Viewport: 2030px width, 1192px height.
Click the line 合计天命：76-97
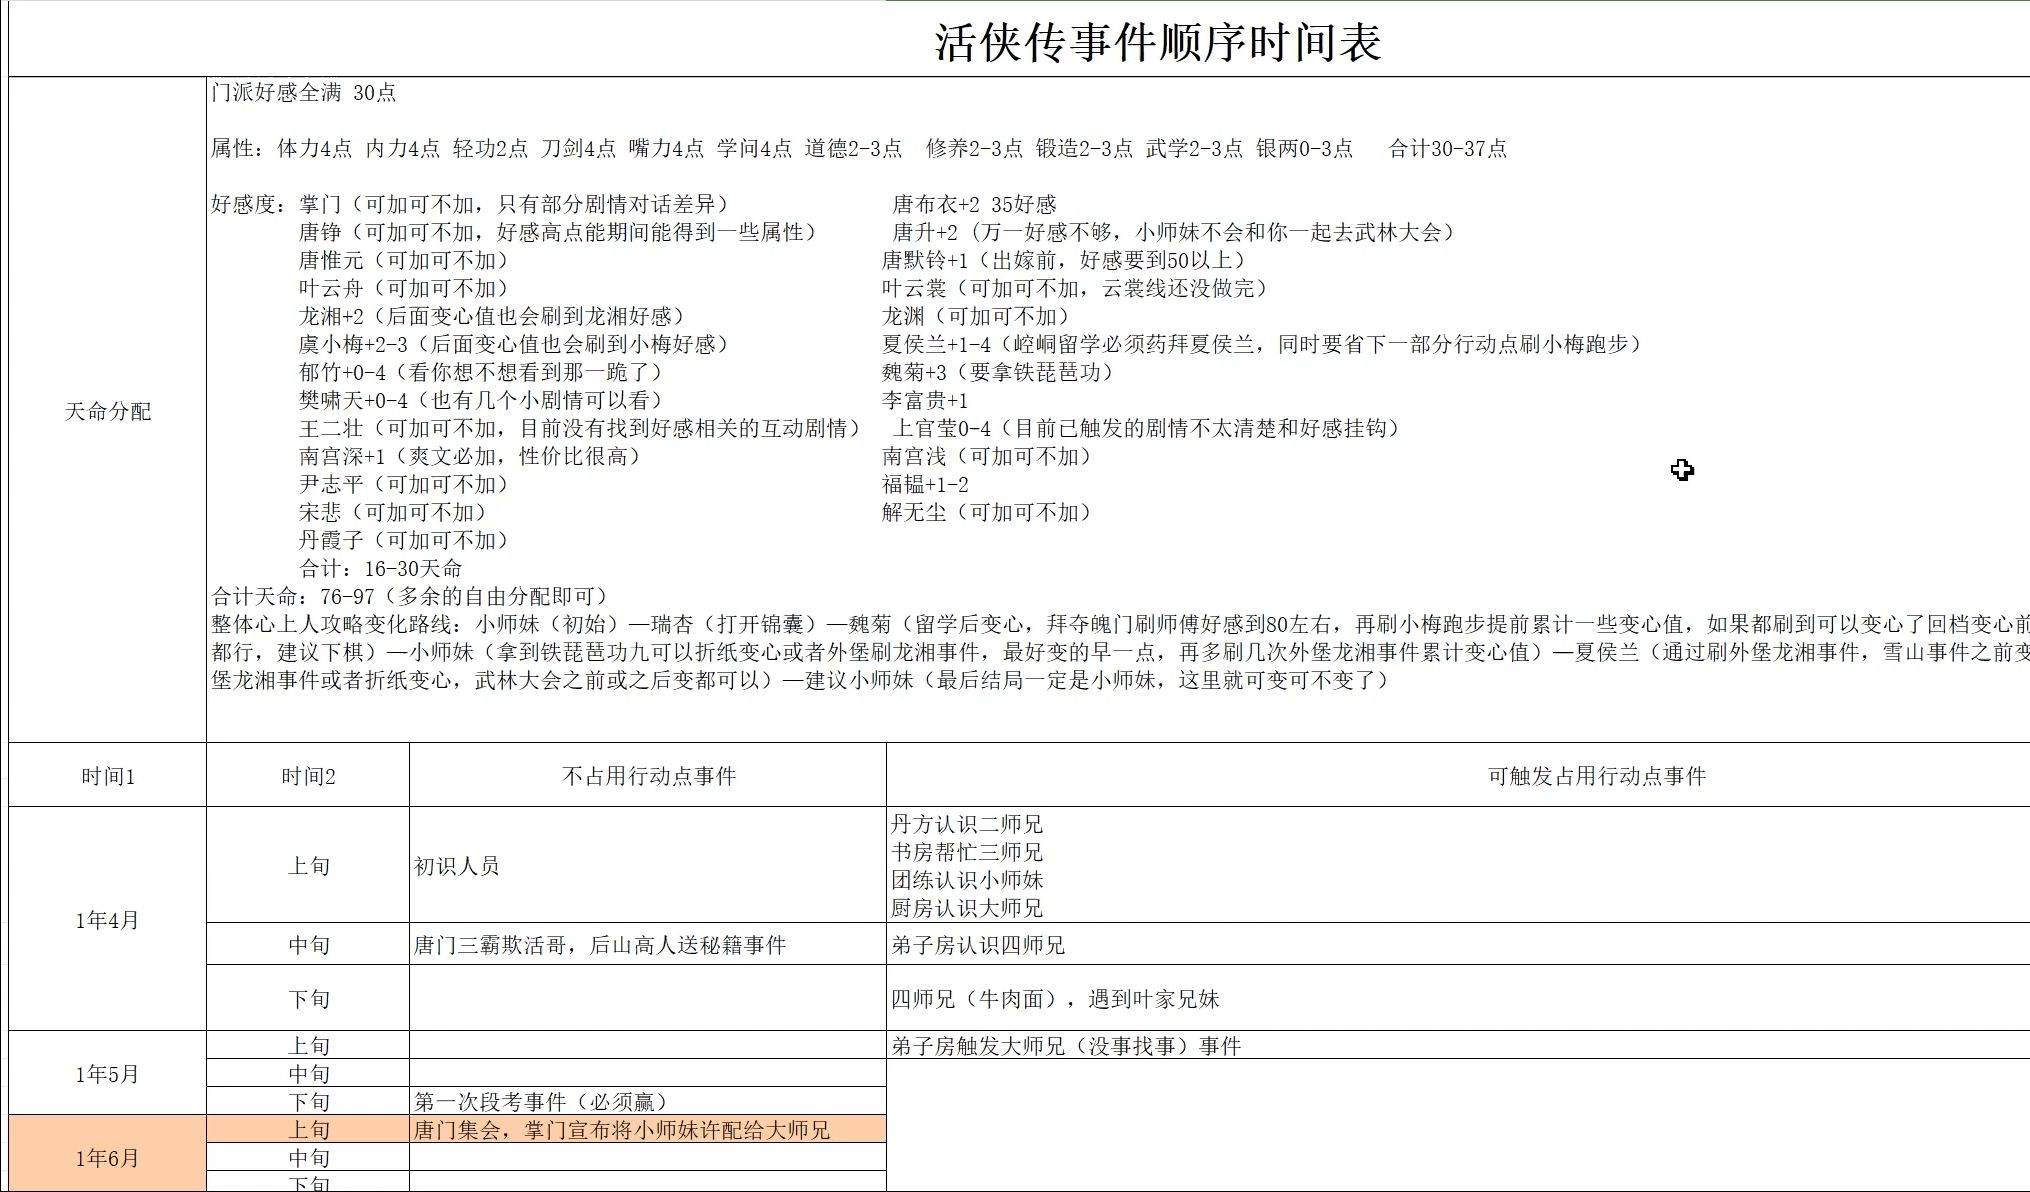point(410,597)
